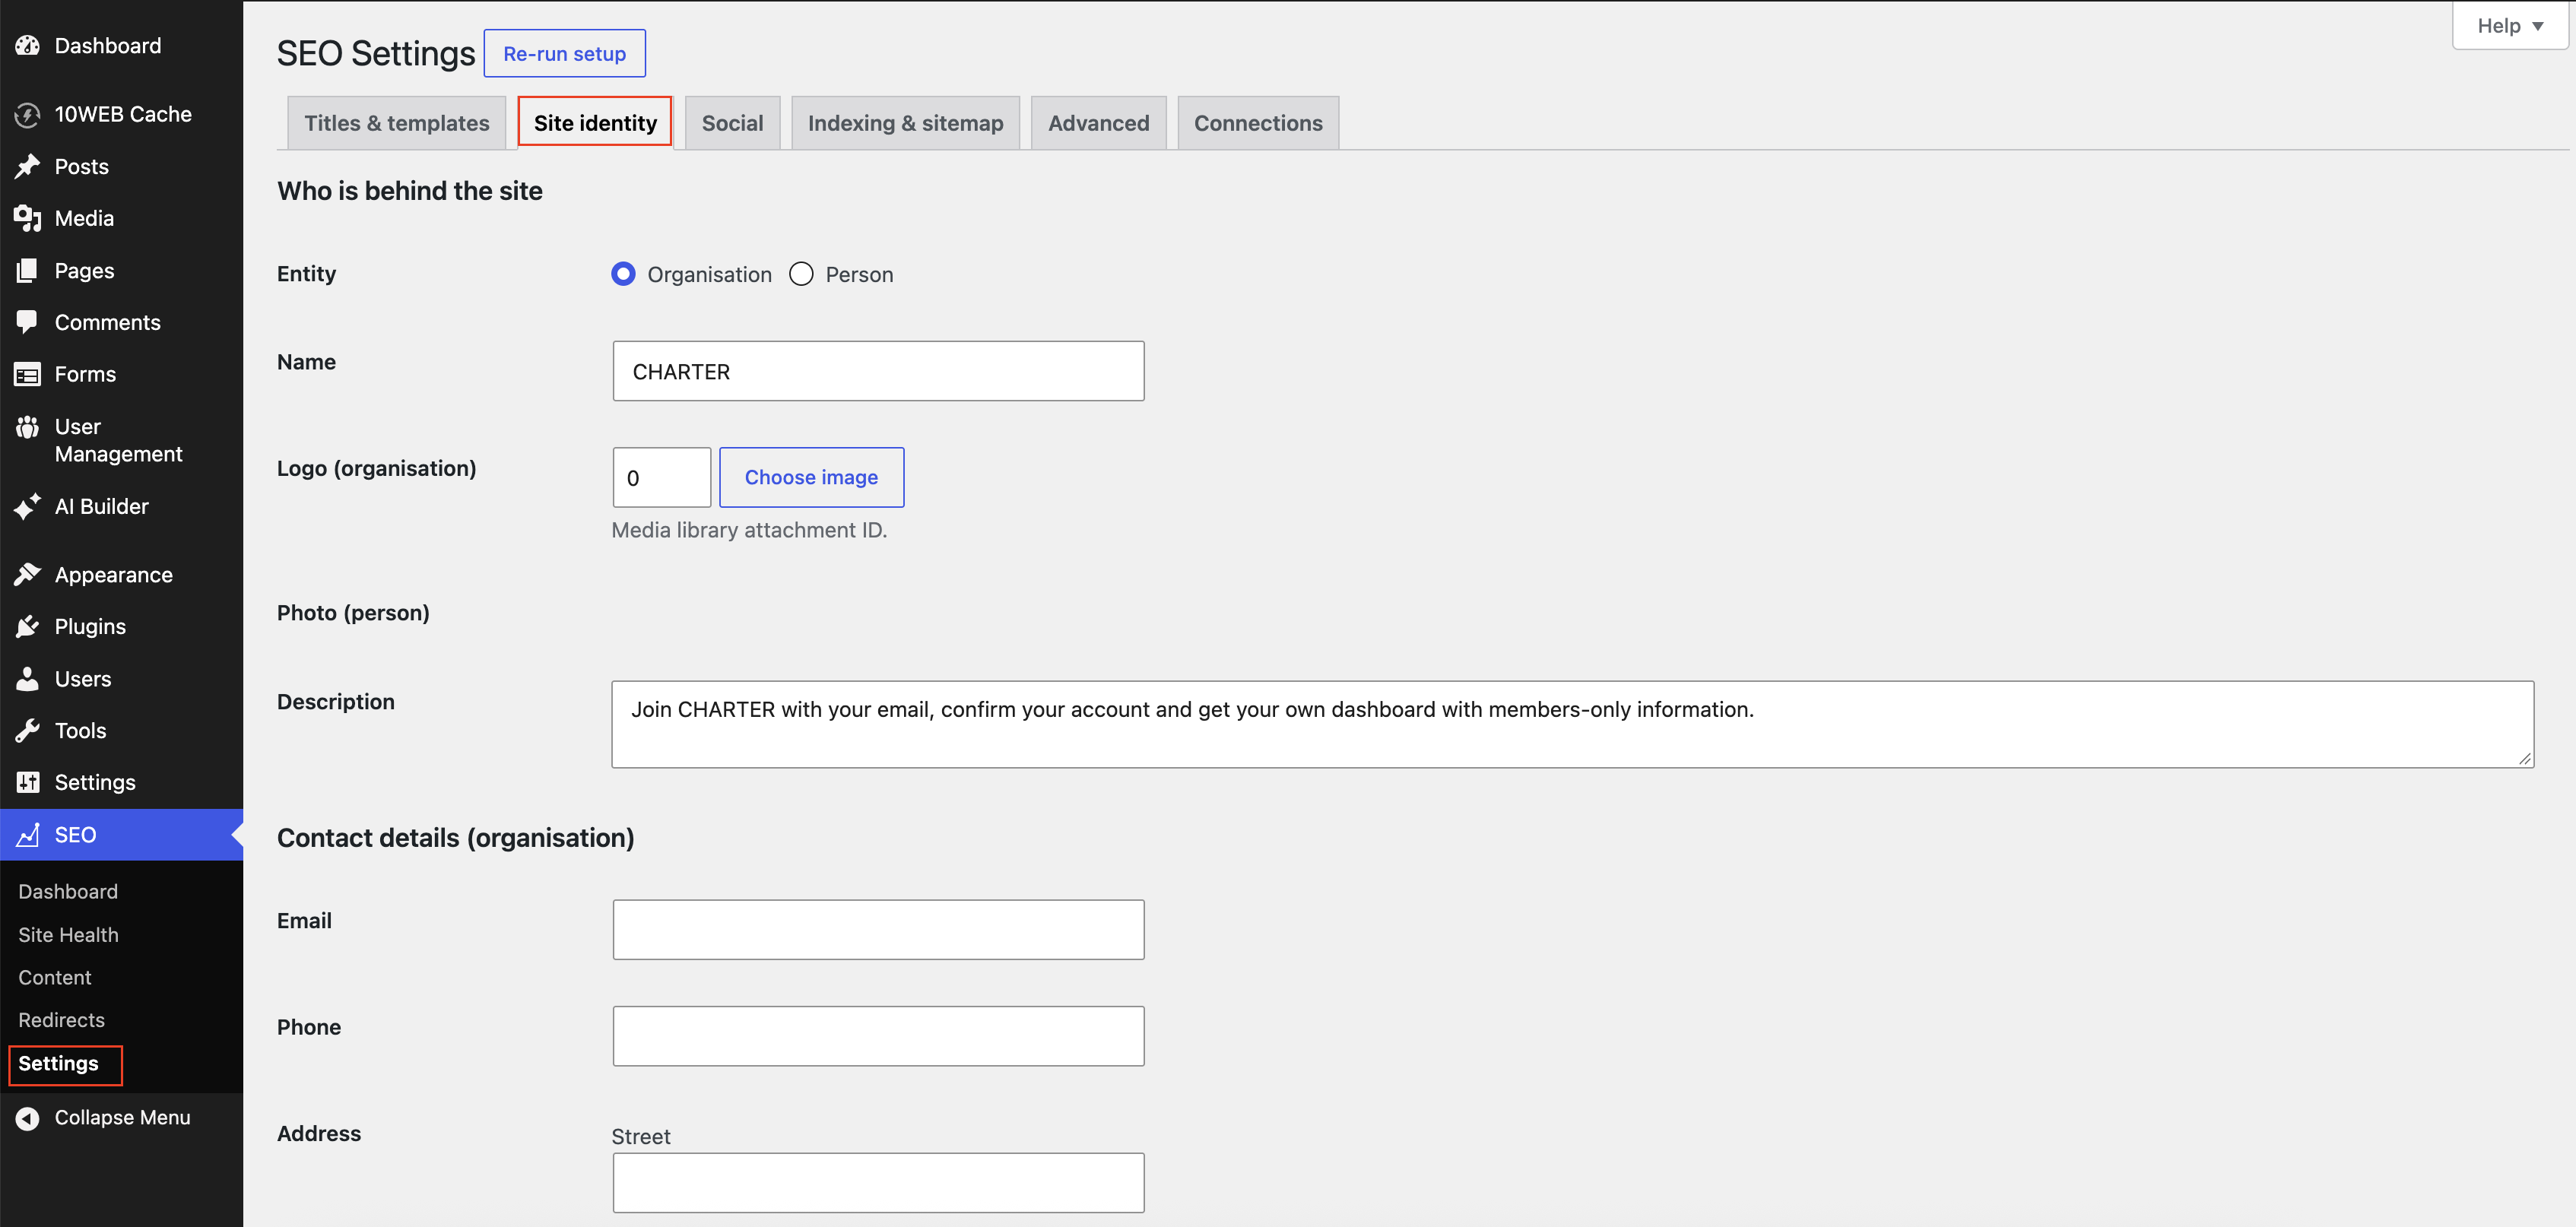Open the Social tab
Image resolution: width=2576 pixels, height=1227 pixels.
tap(732, 123)
